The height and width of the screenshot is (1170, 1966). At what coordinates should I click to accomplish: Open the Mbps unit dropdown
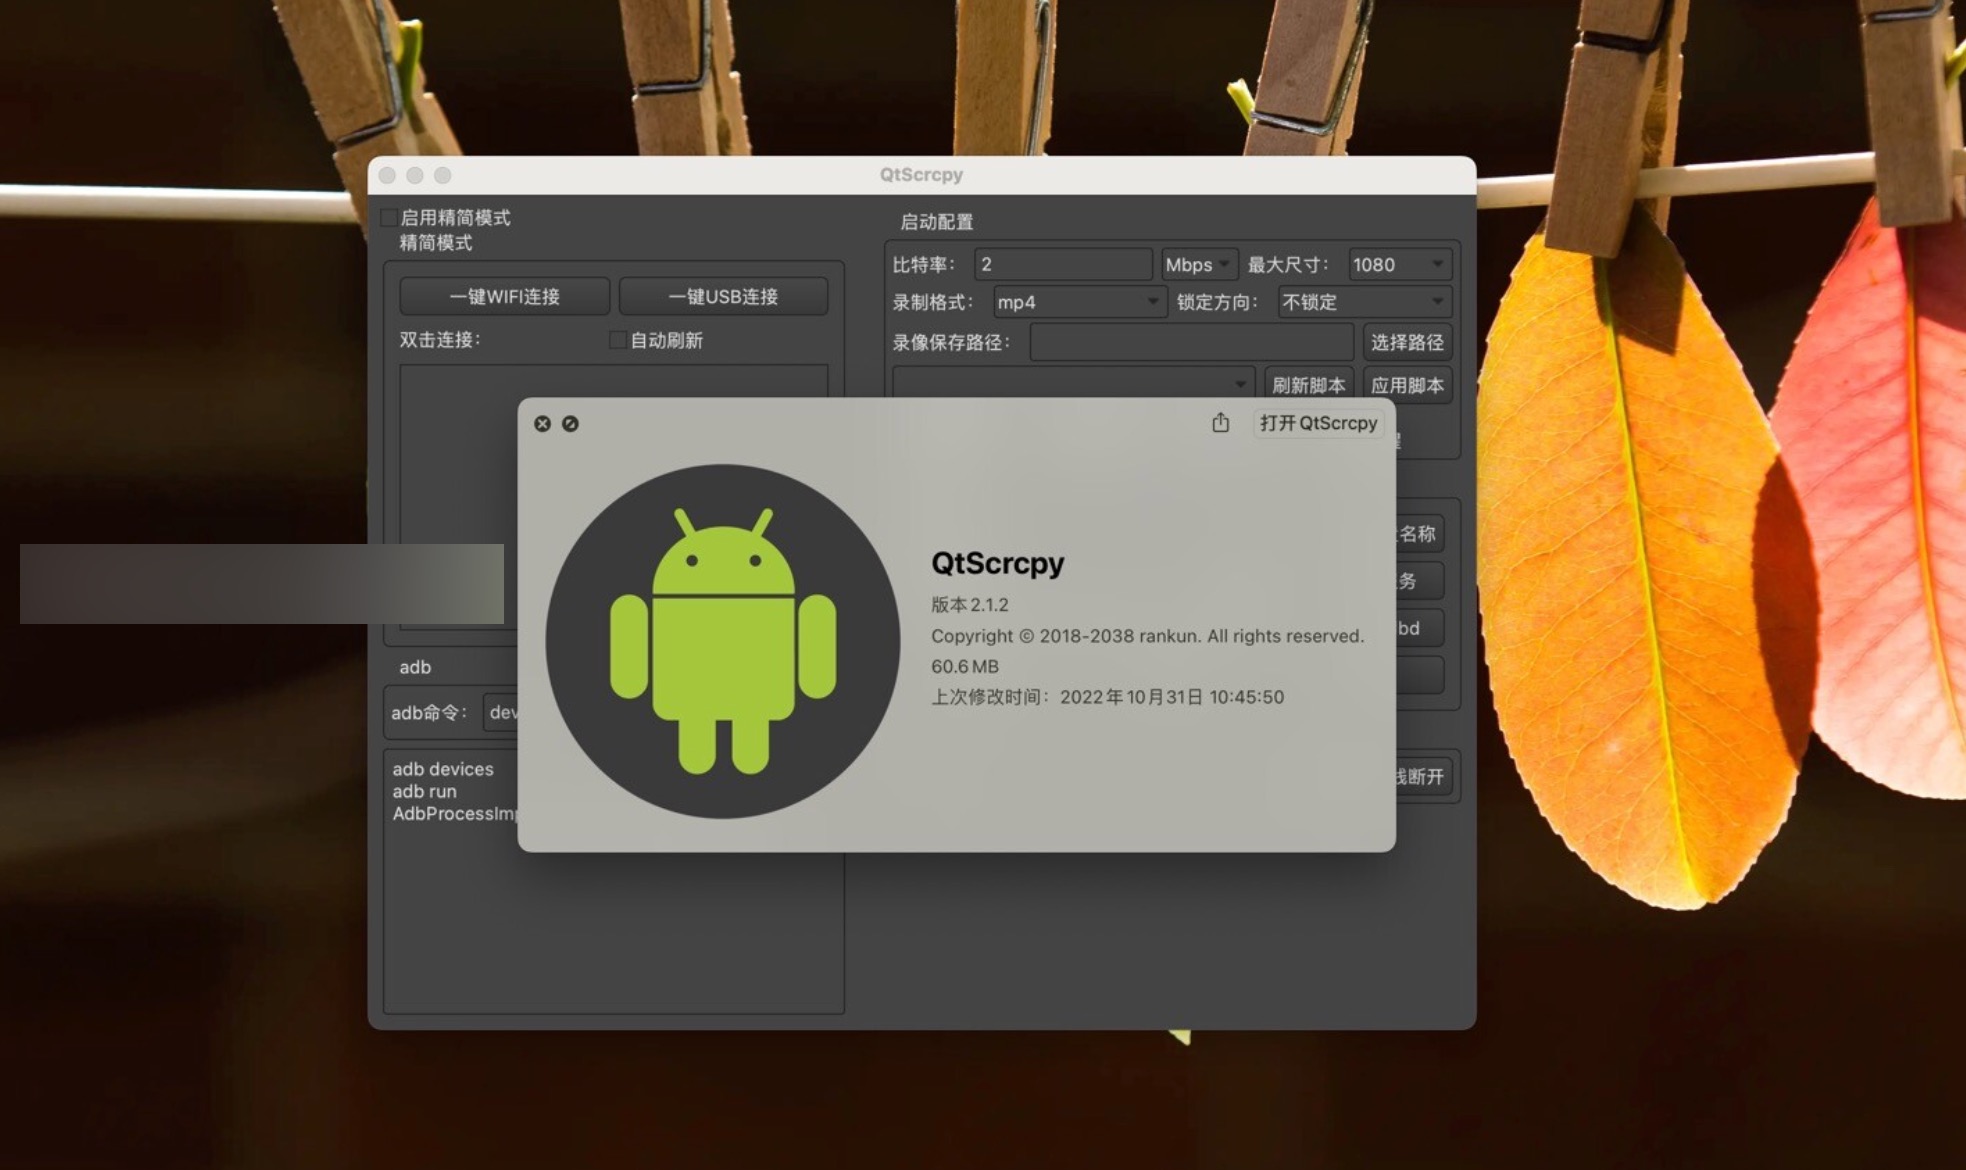click(x=1199, y=264)
